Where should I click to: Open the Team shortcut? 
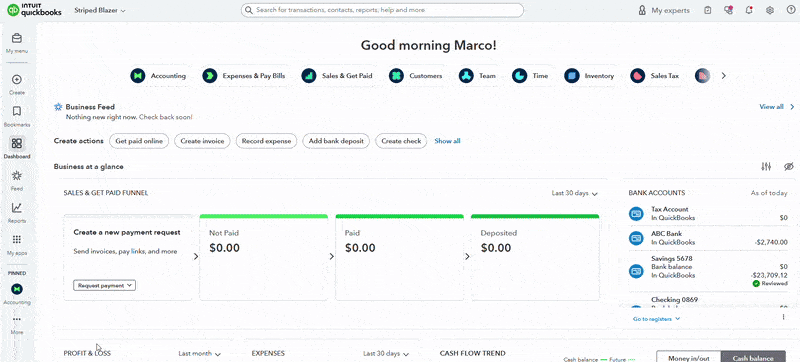tap(478, 76)
